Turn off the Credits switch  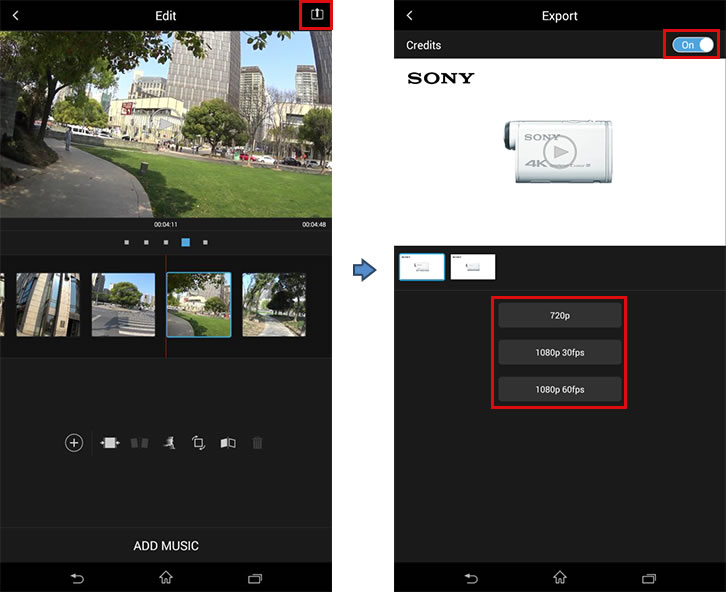point(693,45)
